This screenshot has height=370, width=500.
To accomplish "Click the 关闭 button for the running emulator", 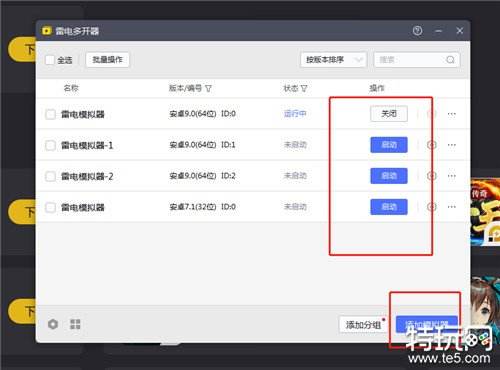I will (389, 114).
